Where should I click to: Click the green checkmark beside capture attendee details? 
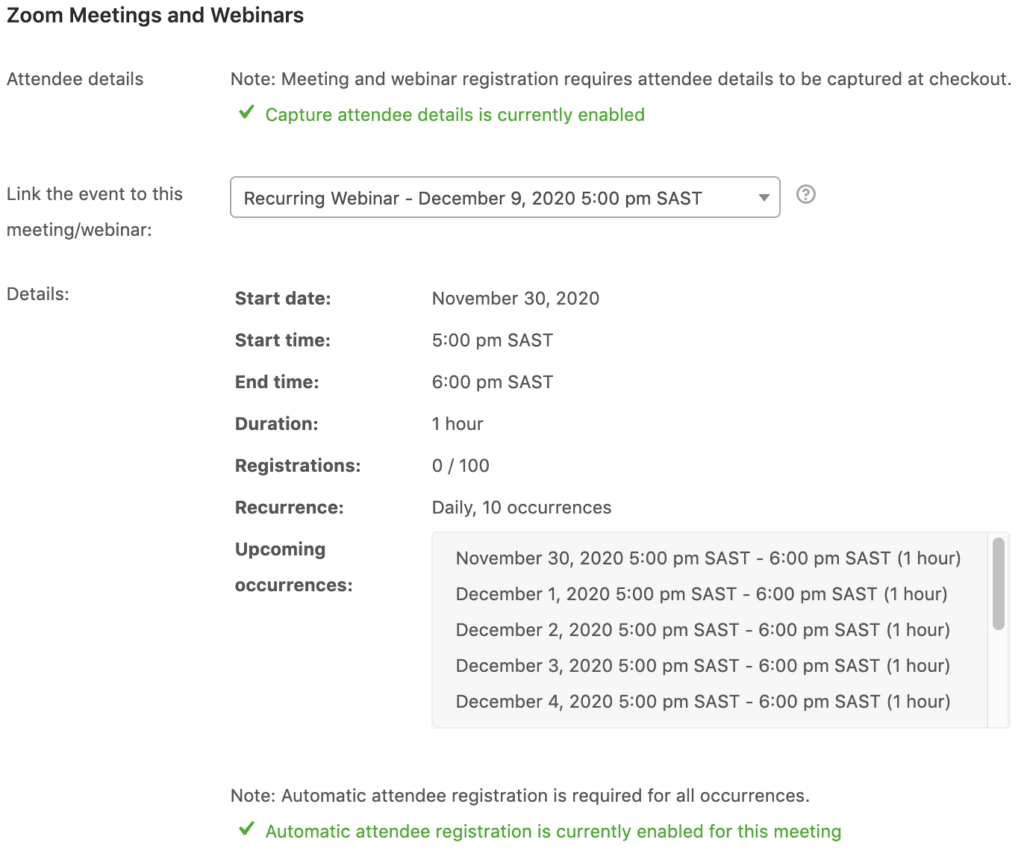[245, 114]
